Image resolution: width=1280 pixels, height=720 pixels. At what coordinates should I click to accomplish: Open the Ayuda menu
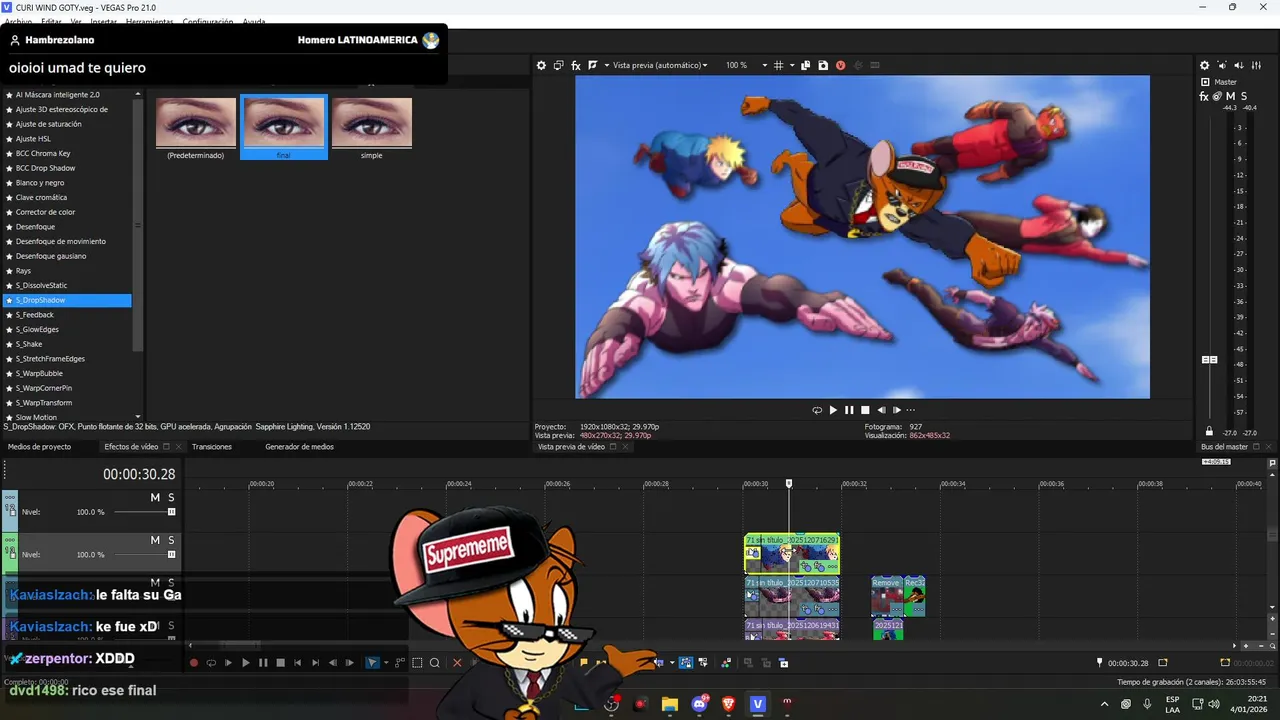(x=254, y=21)
